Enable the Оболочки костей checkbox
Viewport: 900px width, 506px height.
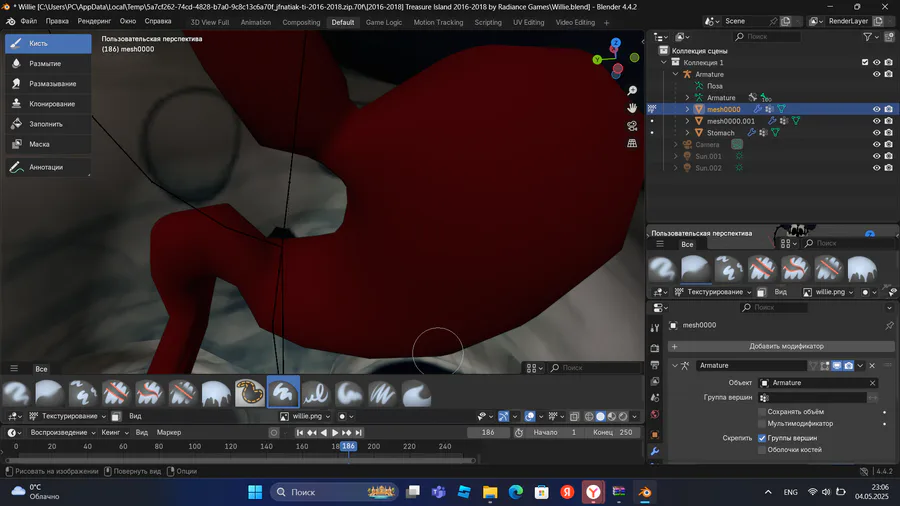(x=762, y=450)
